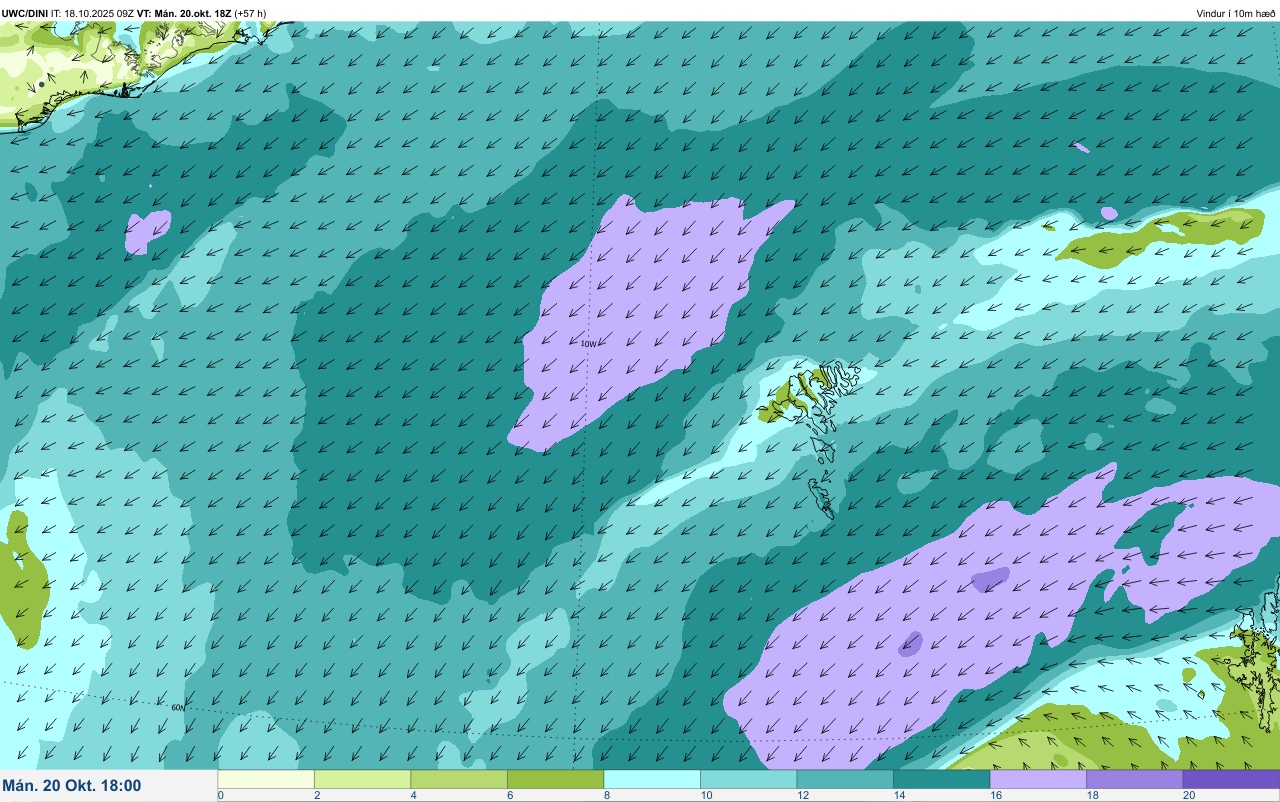Click the 'Mán. 20 Okt. 18:00' date label
The width and height of the screenshot is (1280, 802).
click(72, 786)
